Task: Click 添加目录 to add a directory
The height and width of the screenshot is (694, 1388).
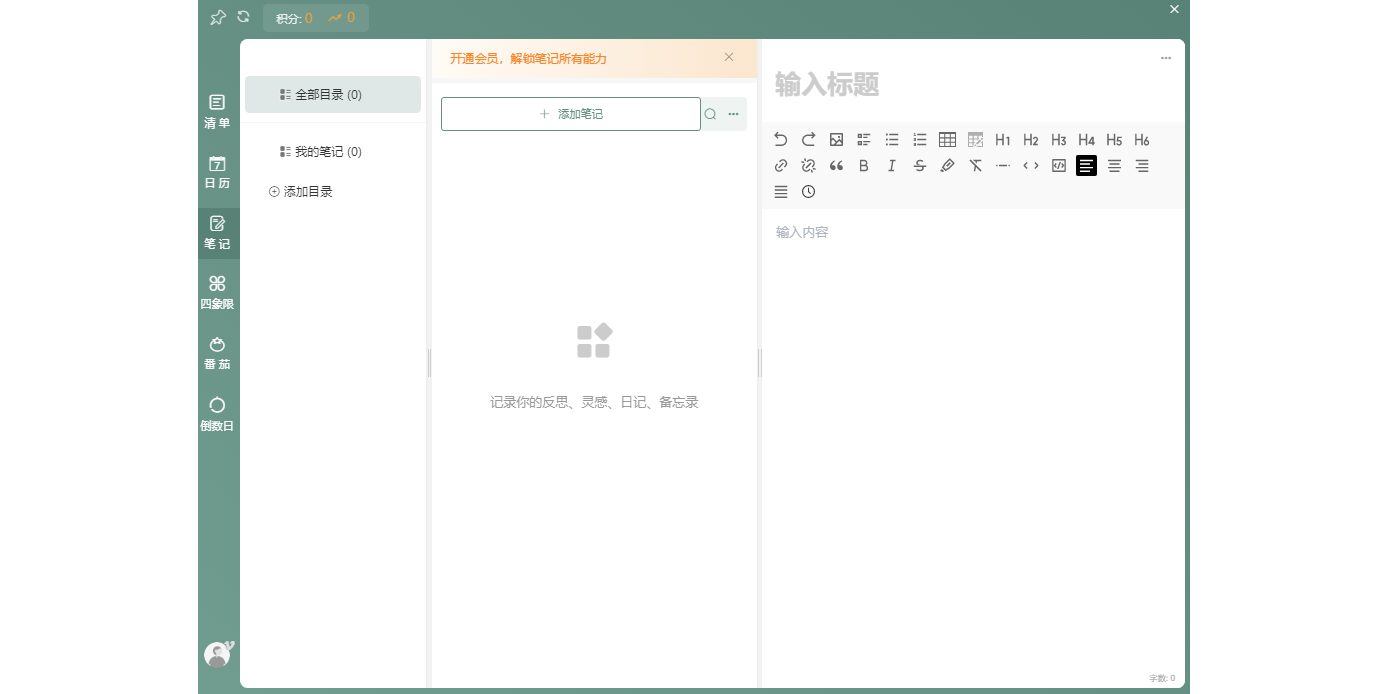Action: click(302, 191)
